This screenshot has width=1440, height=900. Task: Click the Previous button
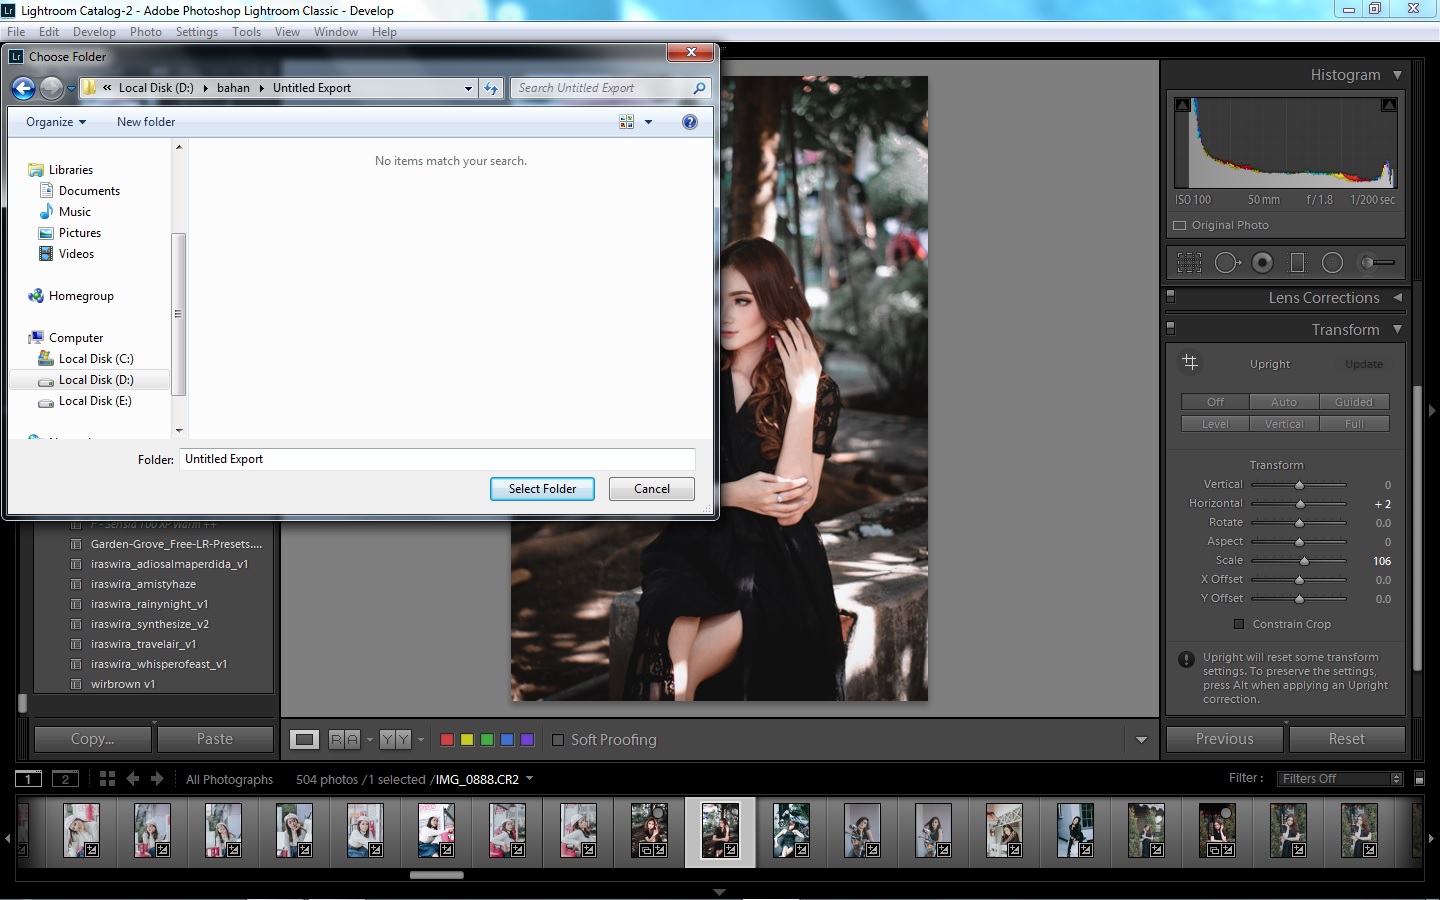tap(1224, 739)
